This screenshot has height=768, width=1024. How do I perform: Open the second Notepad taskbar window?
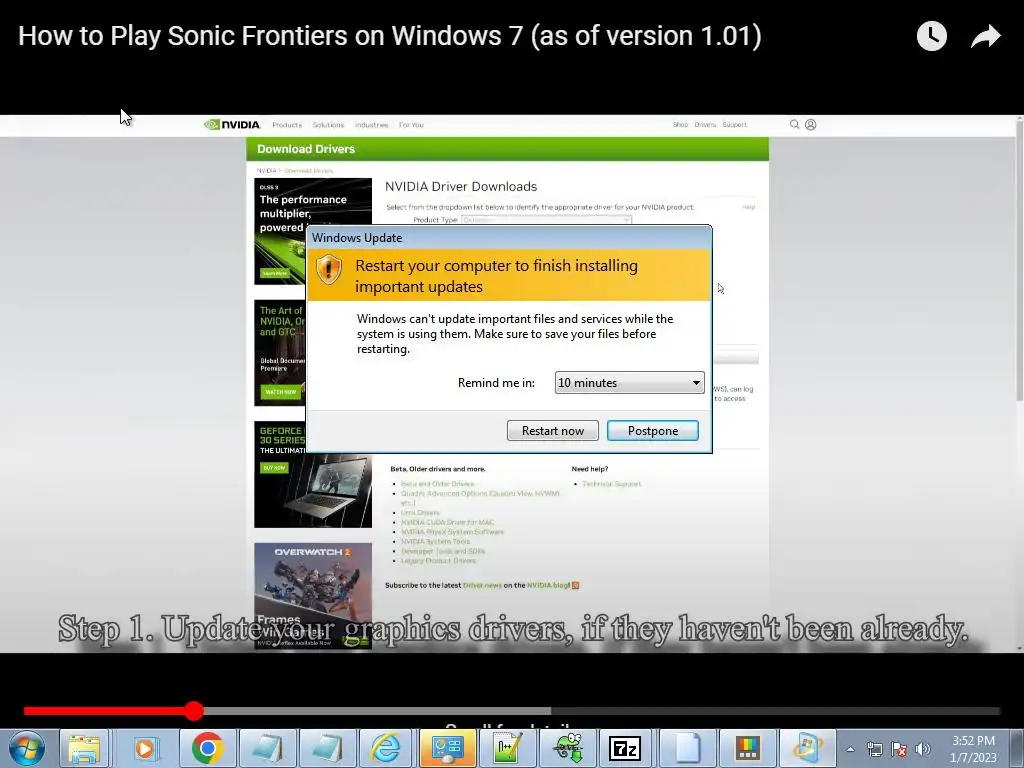[327, 748]
